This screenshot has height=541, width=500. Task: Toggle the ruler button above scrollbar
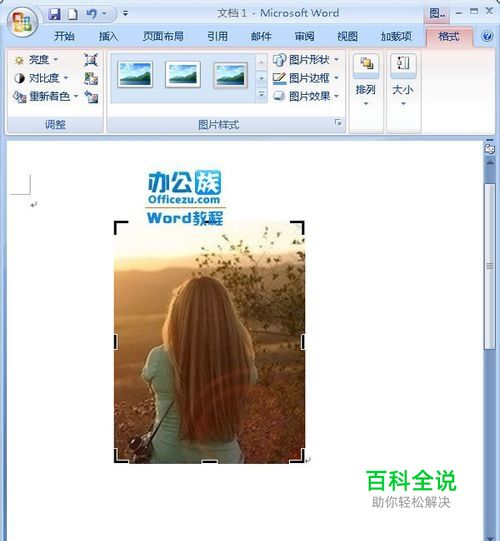point(490,149)
